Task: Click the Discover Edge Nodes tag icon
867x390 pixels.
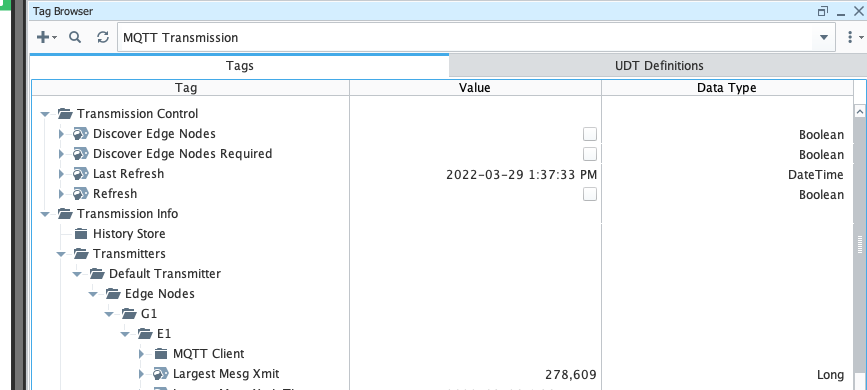Action: [81, 134]
